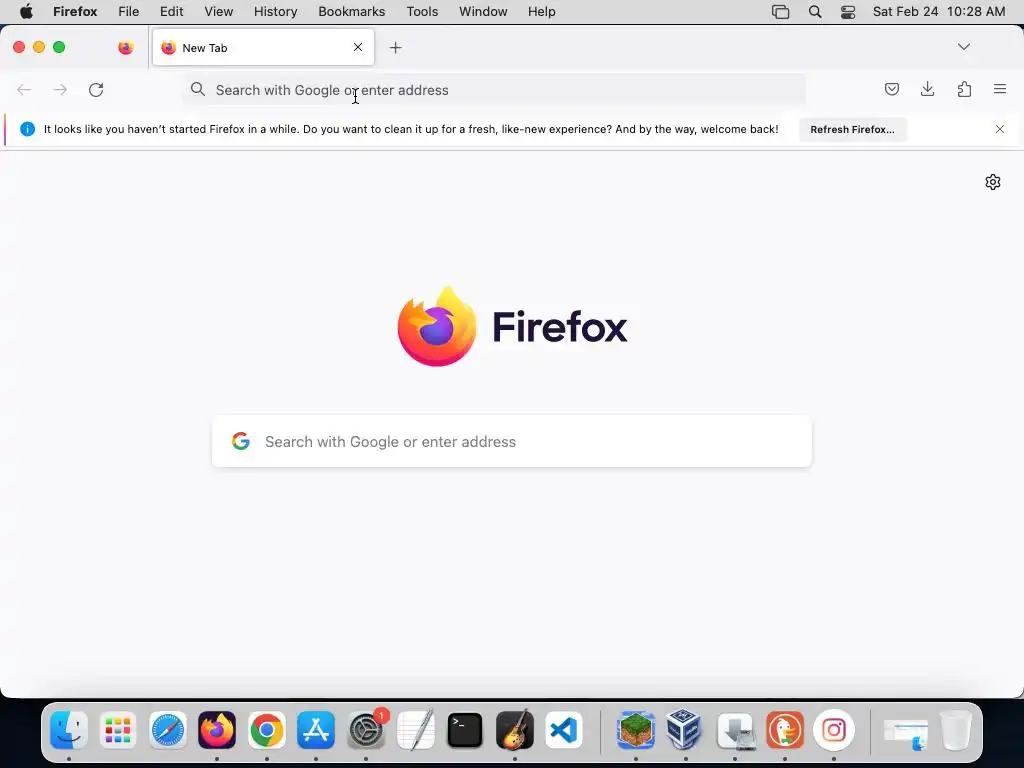Open the File menu
Image resolution: width=1024 pixels, height=768 pixels.
tap(129, 12)
